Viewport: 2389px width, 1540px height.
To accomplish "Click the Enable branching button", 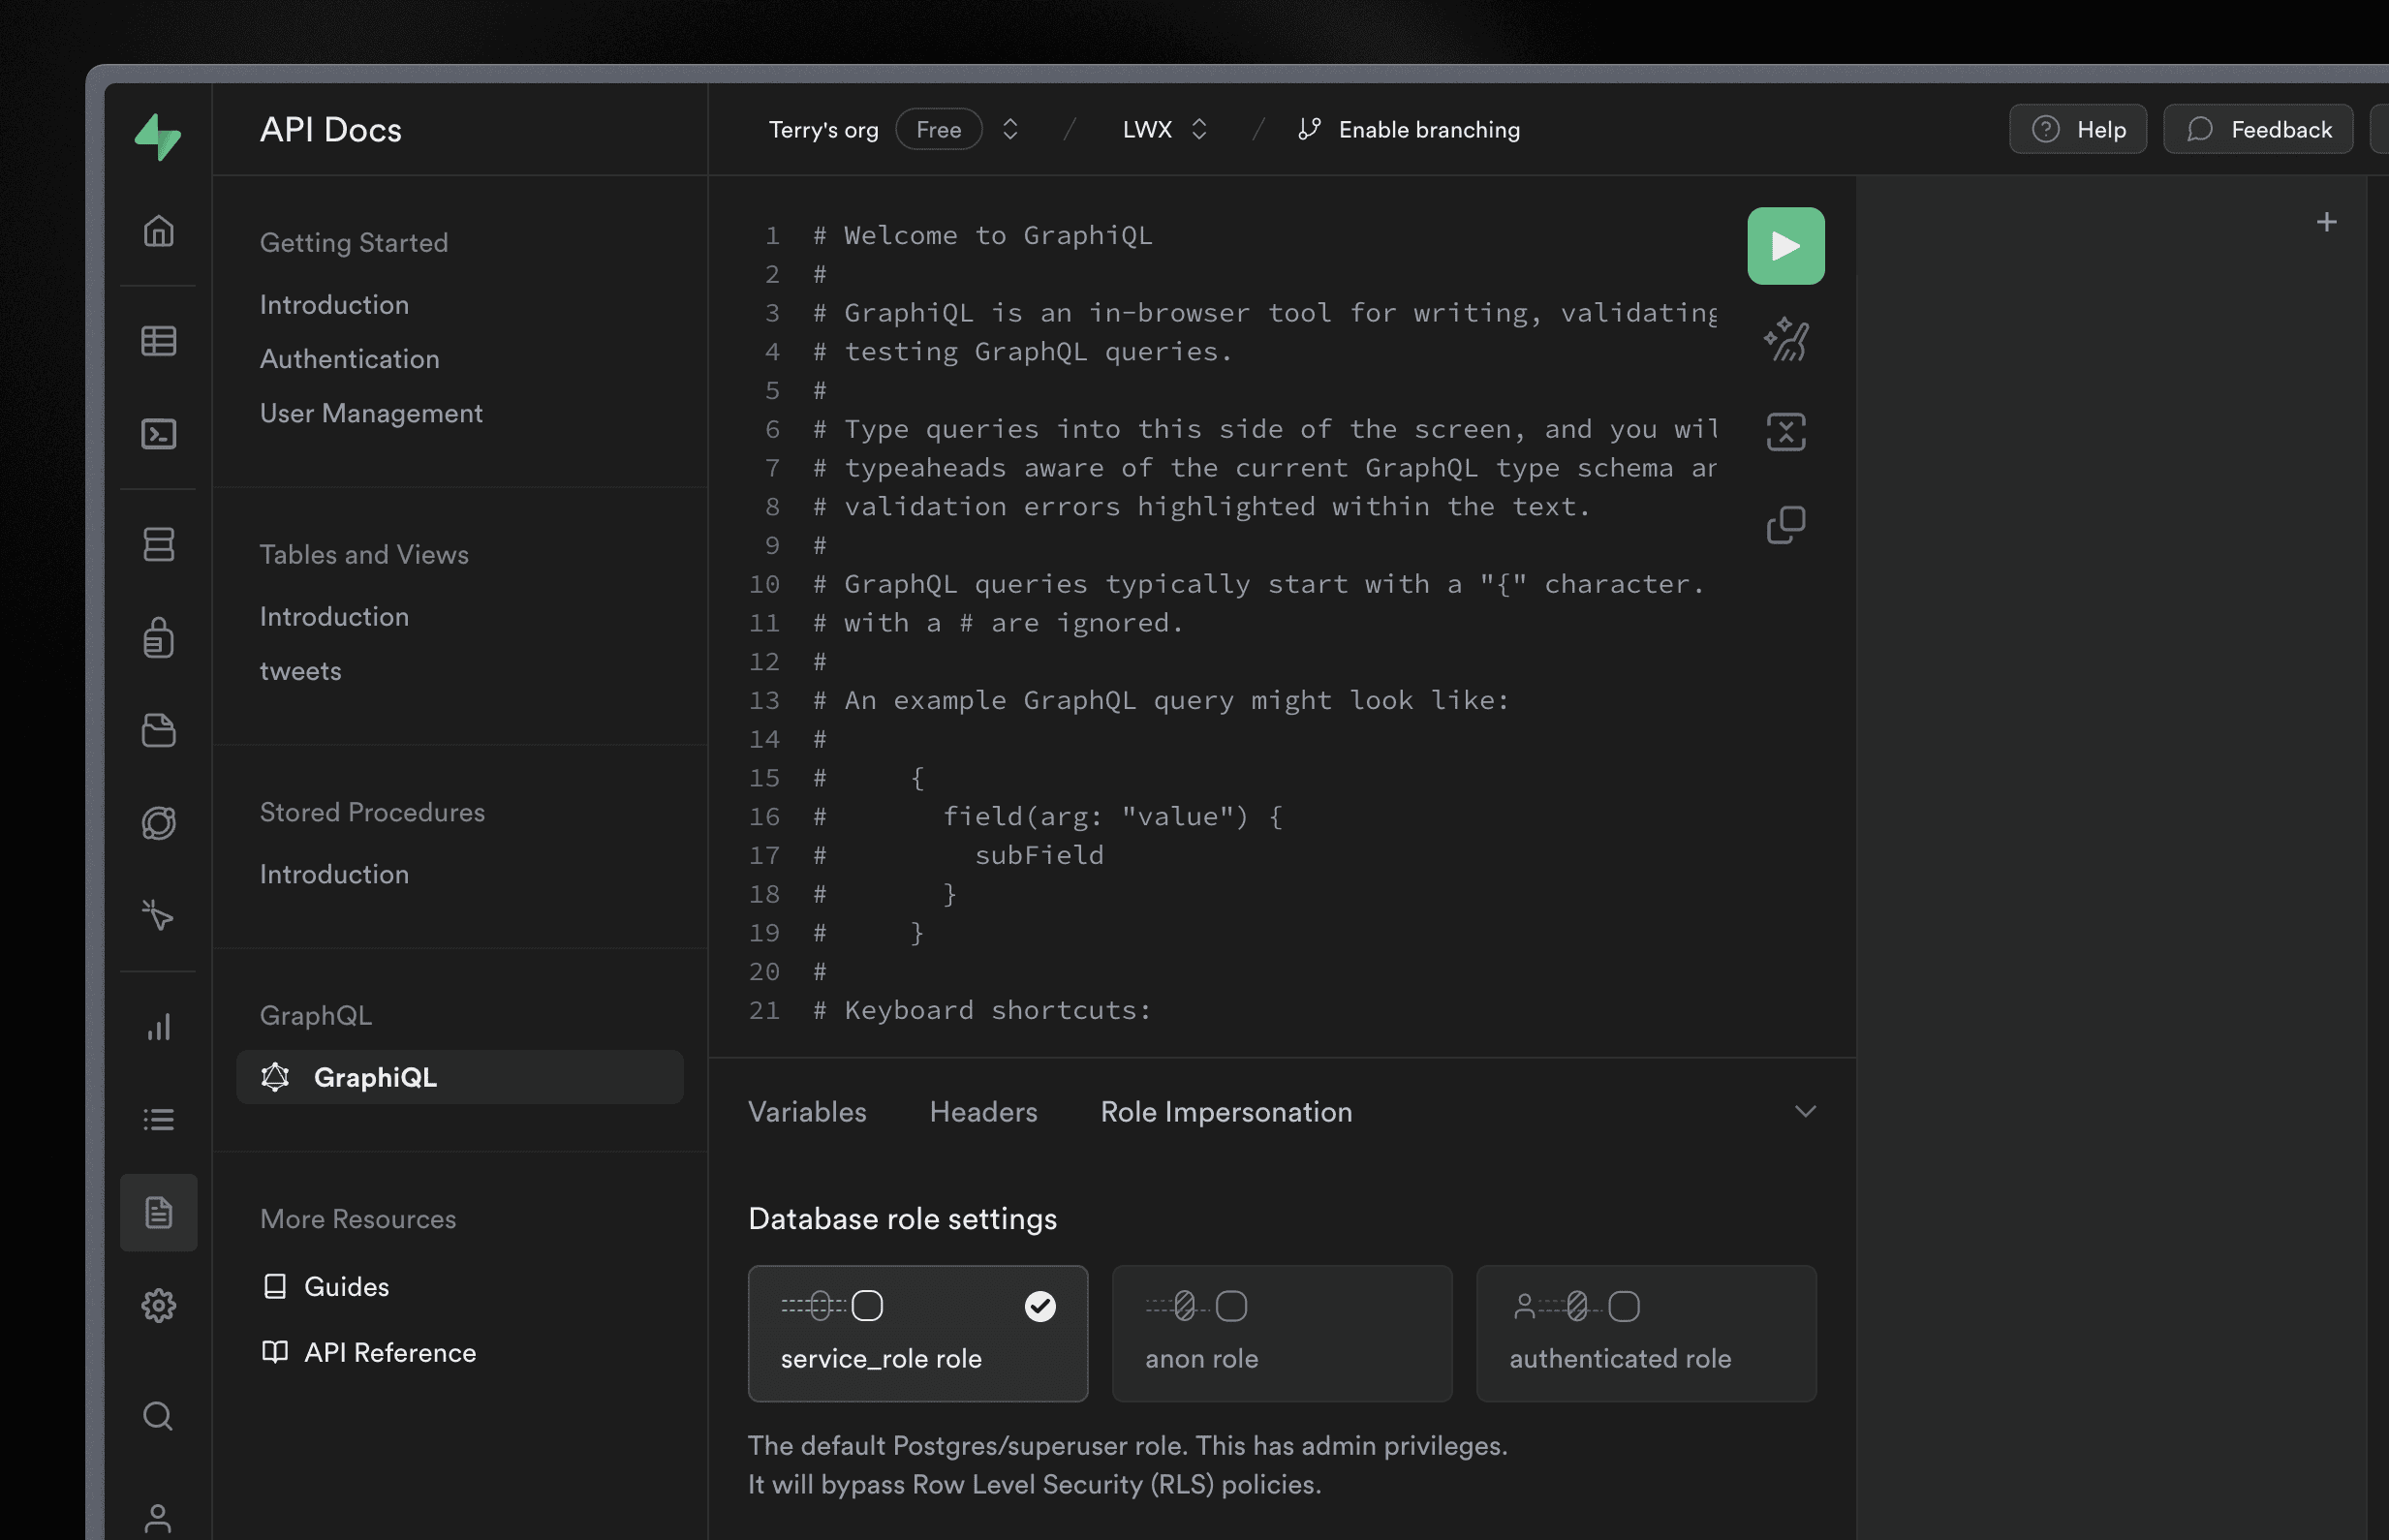I will pyautogui.click(x=1408, y=130).
